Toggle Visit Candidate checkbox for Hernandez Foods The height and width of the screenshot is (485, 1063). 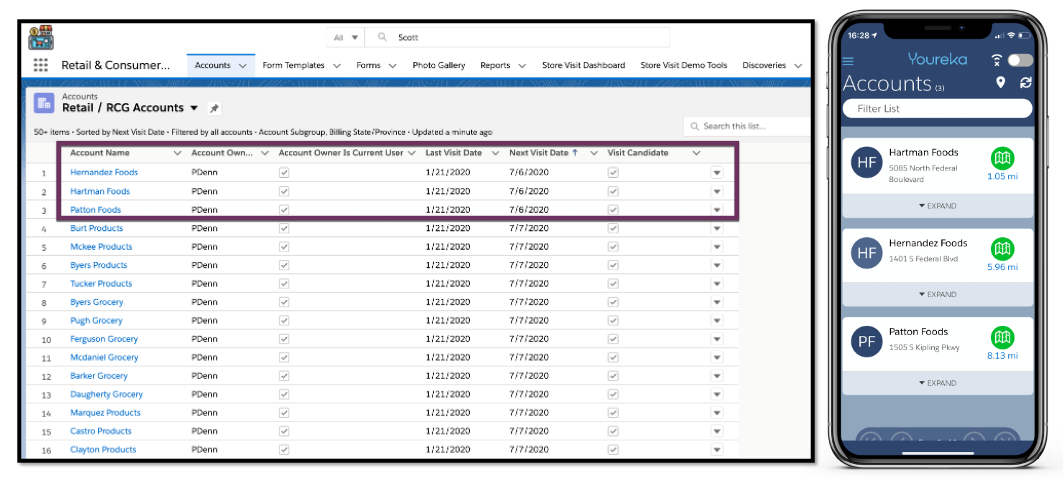tap(613, 173)
